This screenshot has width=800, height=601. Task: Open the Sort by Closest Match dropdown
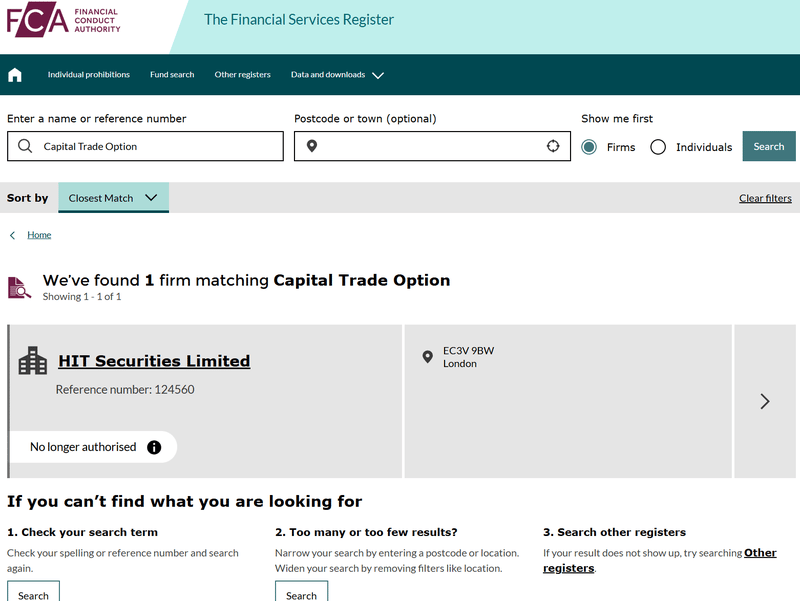click(113, 198)
